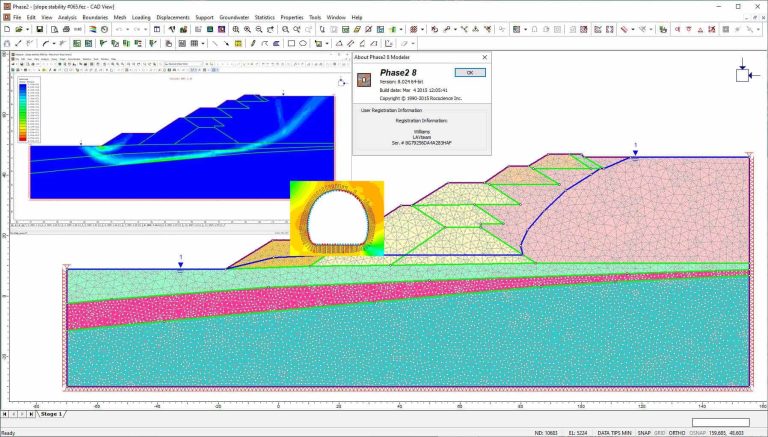Open the Support menu

(204, 17)
